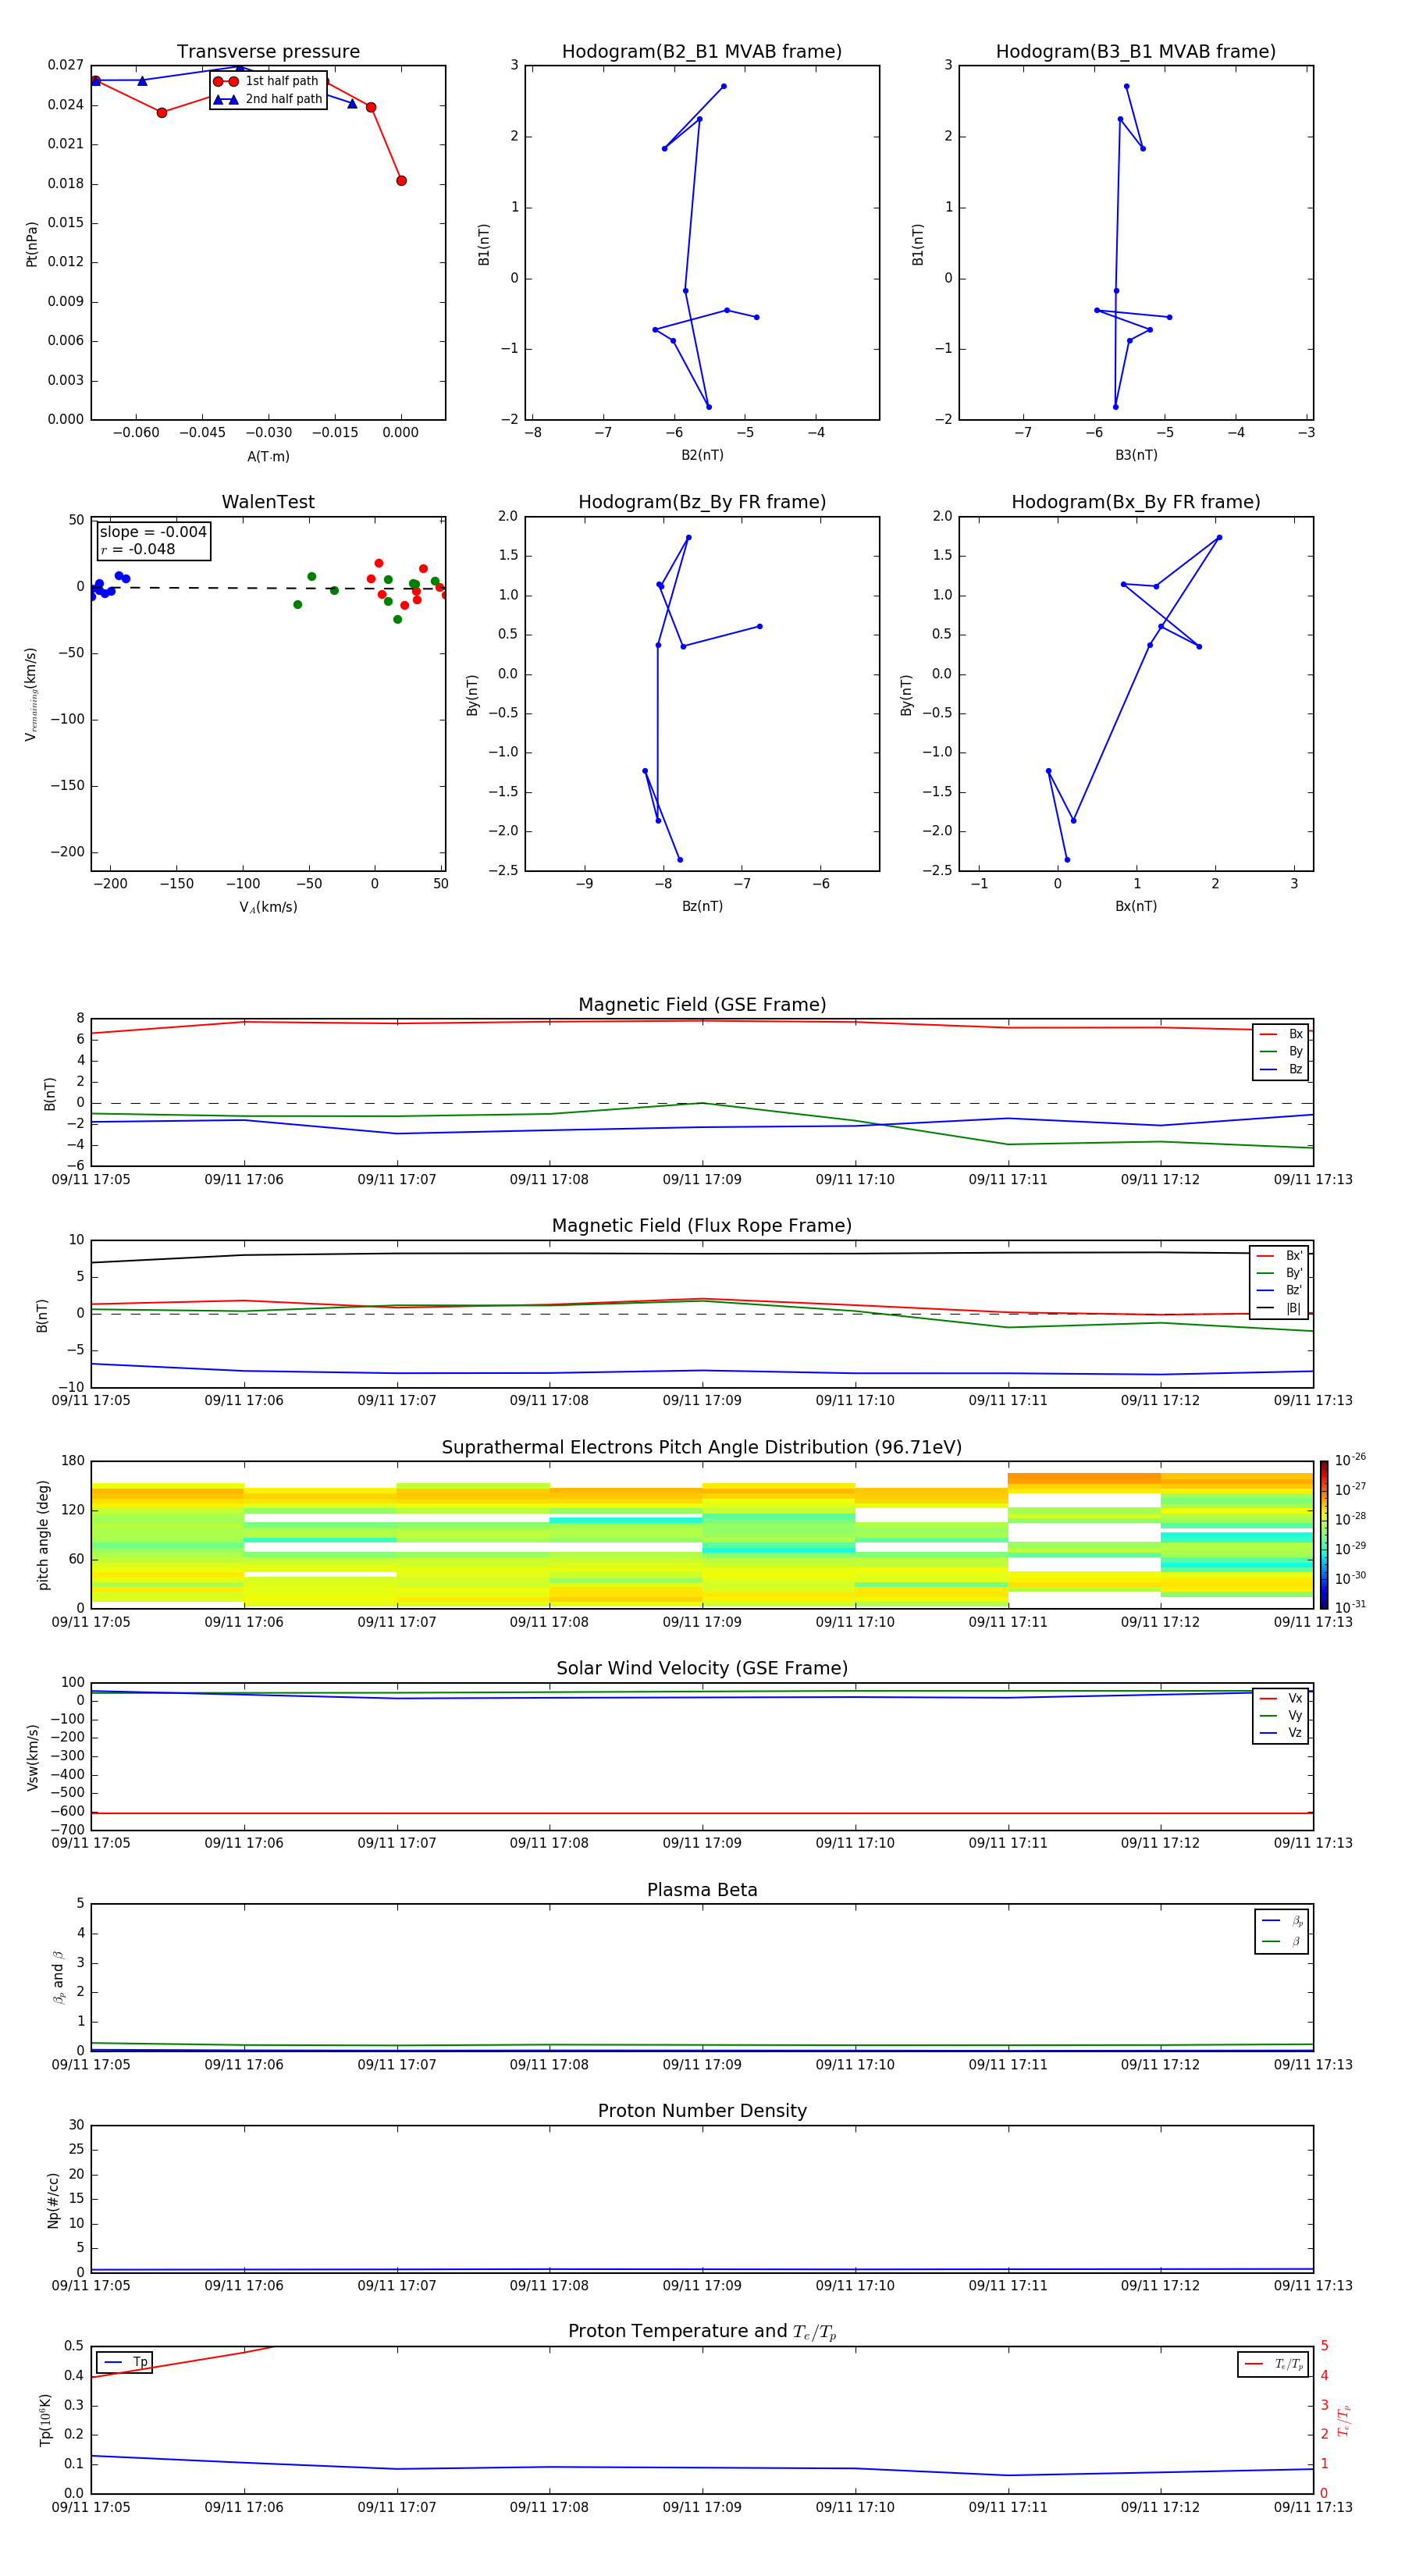This screenshot has width=1405, height=2576.
Task: Click the 10^-26 label on the color bar
Action: (x=1351, y=1460)
